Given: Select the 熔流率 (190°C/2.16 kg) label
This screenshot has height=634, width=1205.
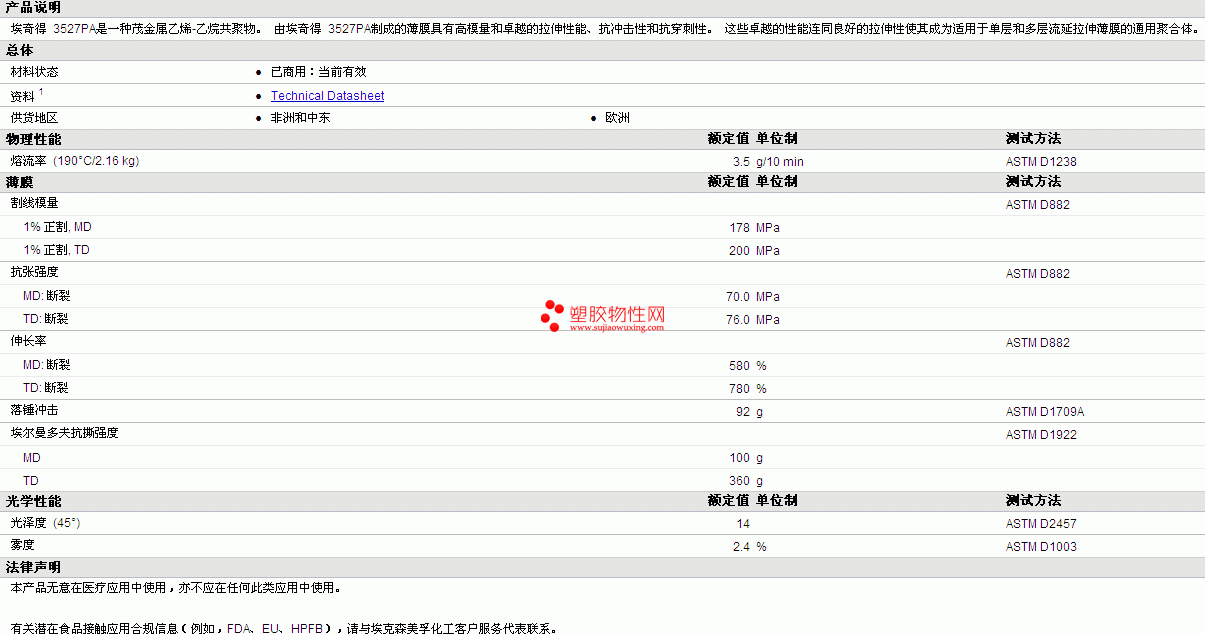Looking at the screenshot, I should coord(75,161).
